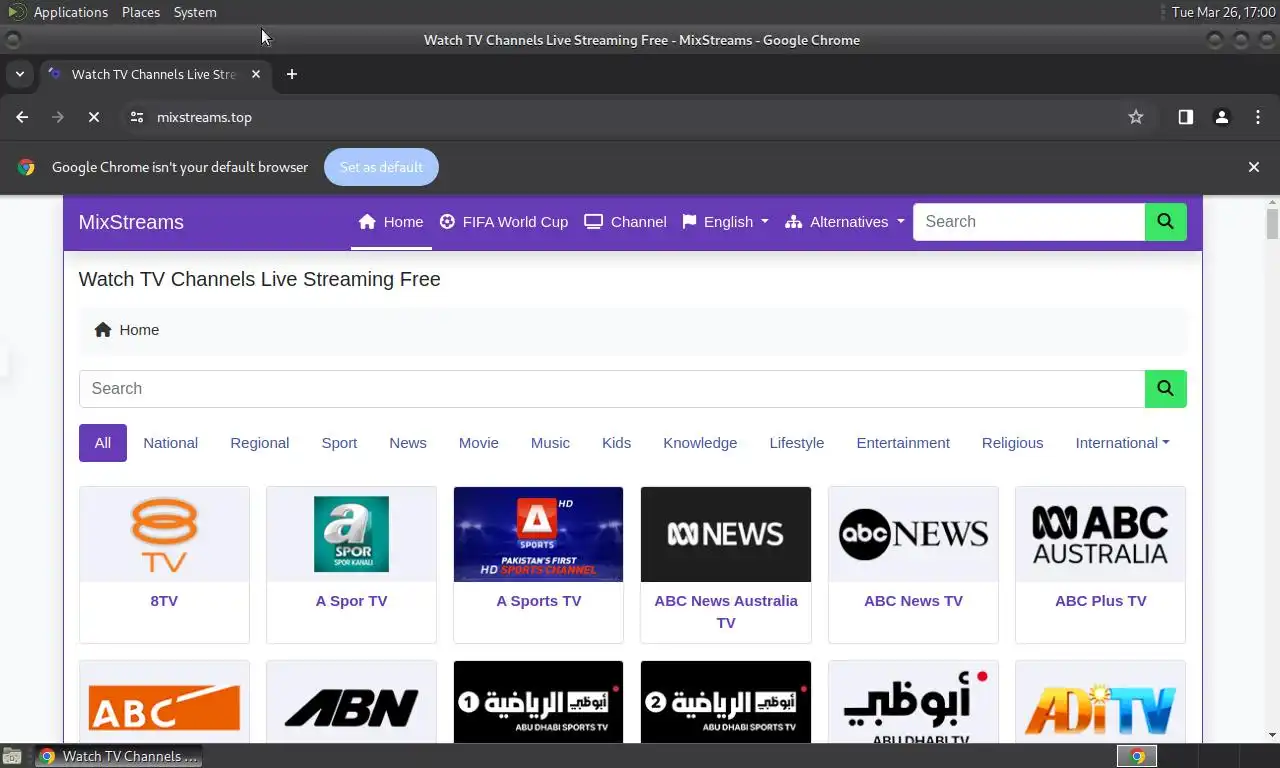Image resolution: width=1280 pixels, height=768 pixels.
Task: Go back to previous page
Action: 22,117
